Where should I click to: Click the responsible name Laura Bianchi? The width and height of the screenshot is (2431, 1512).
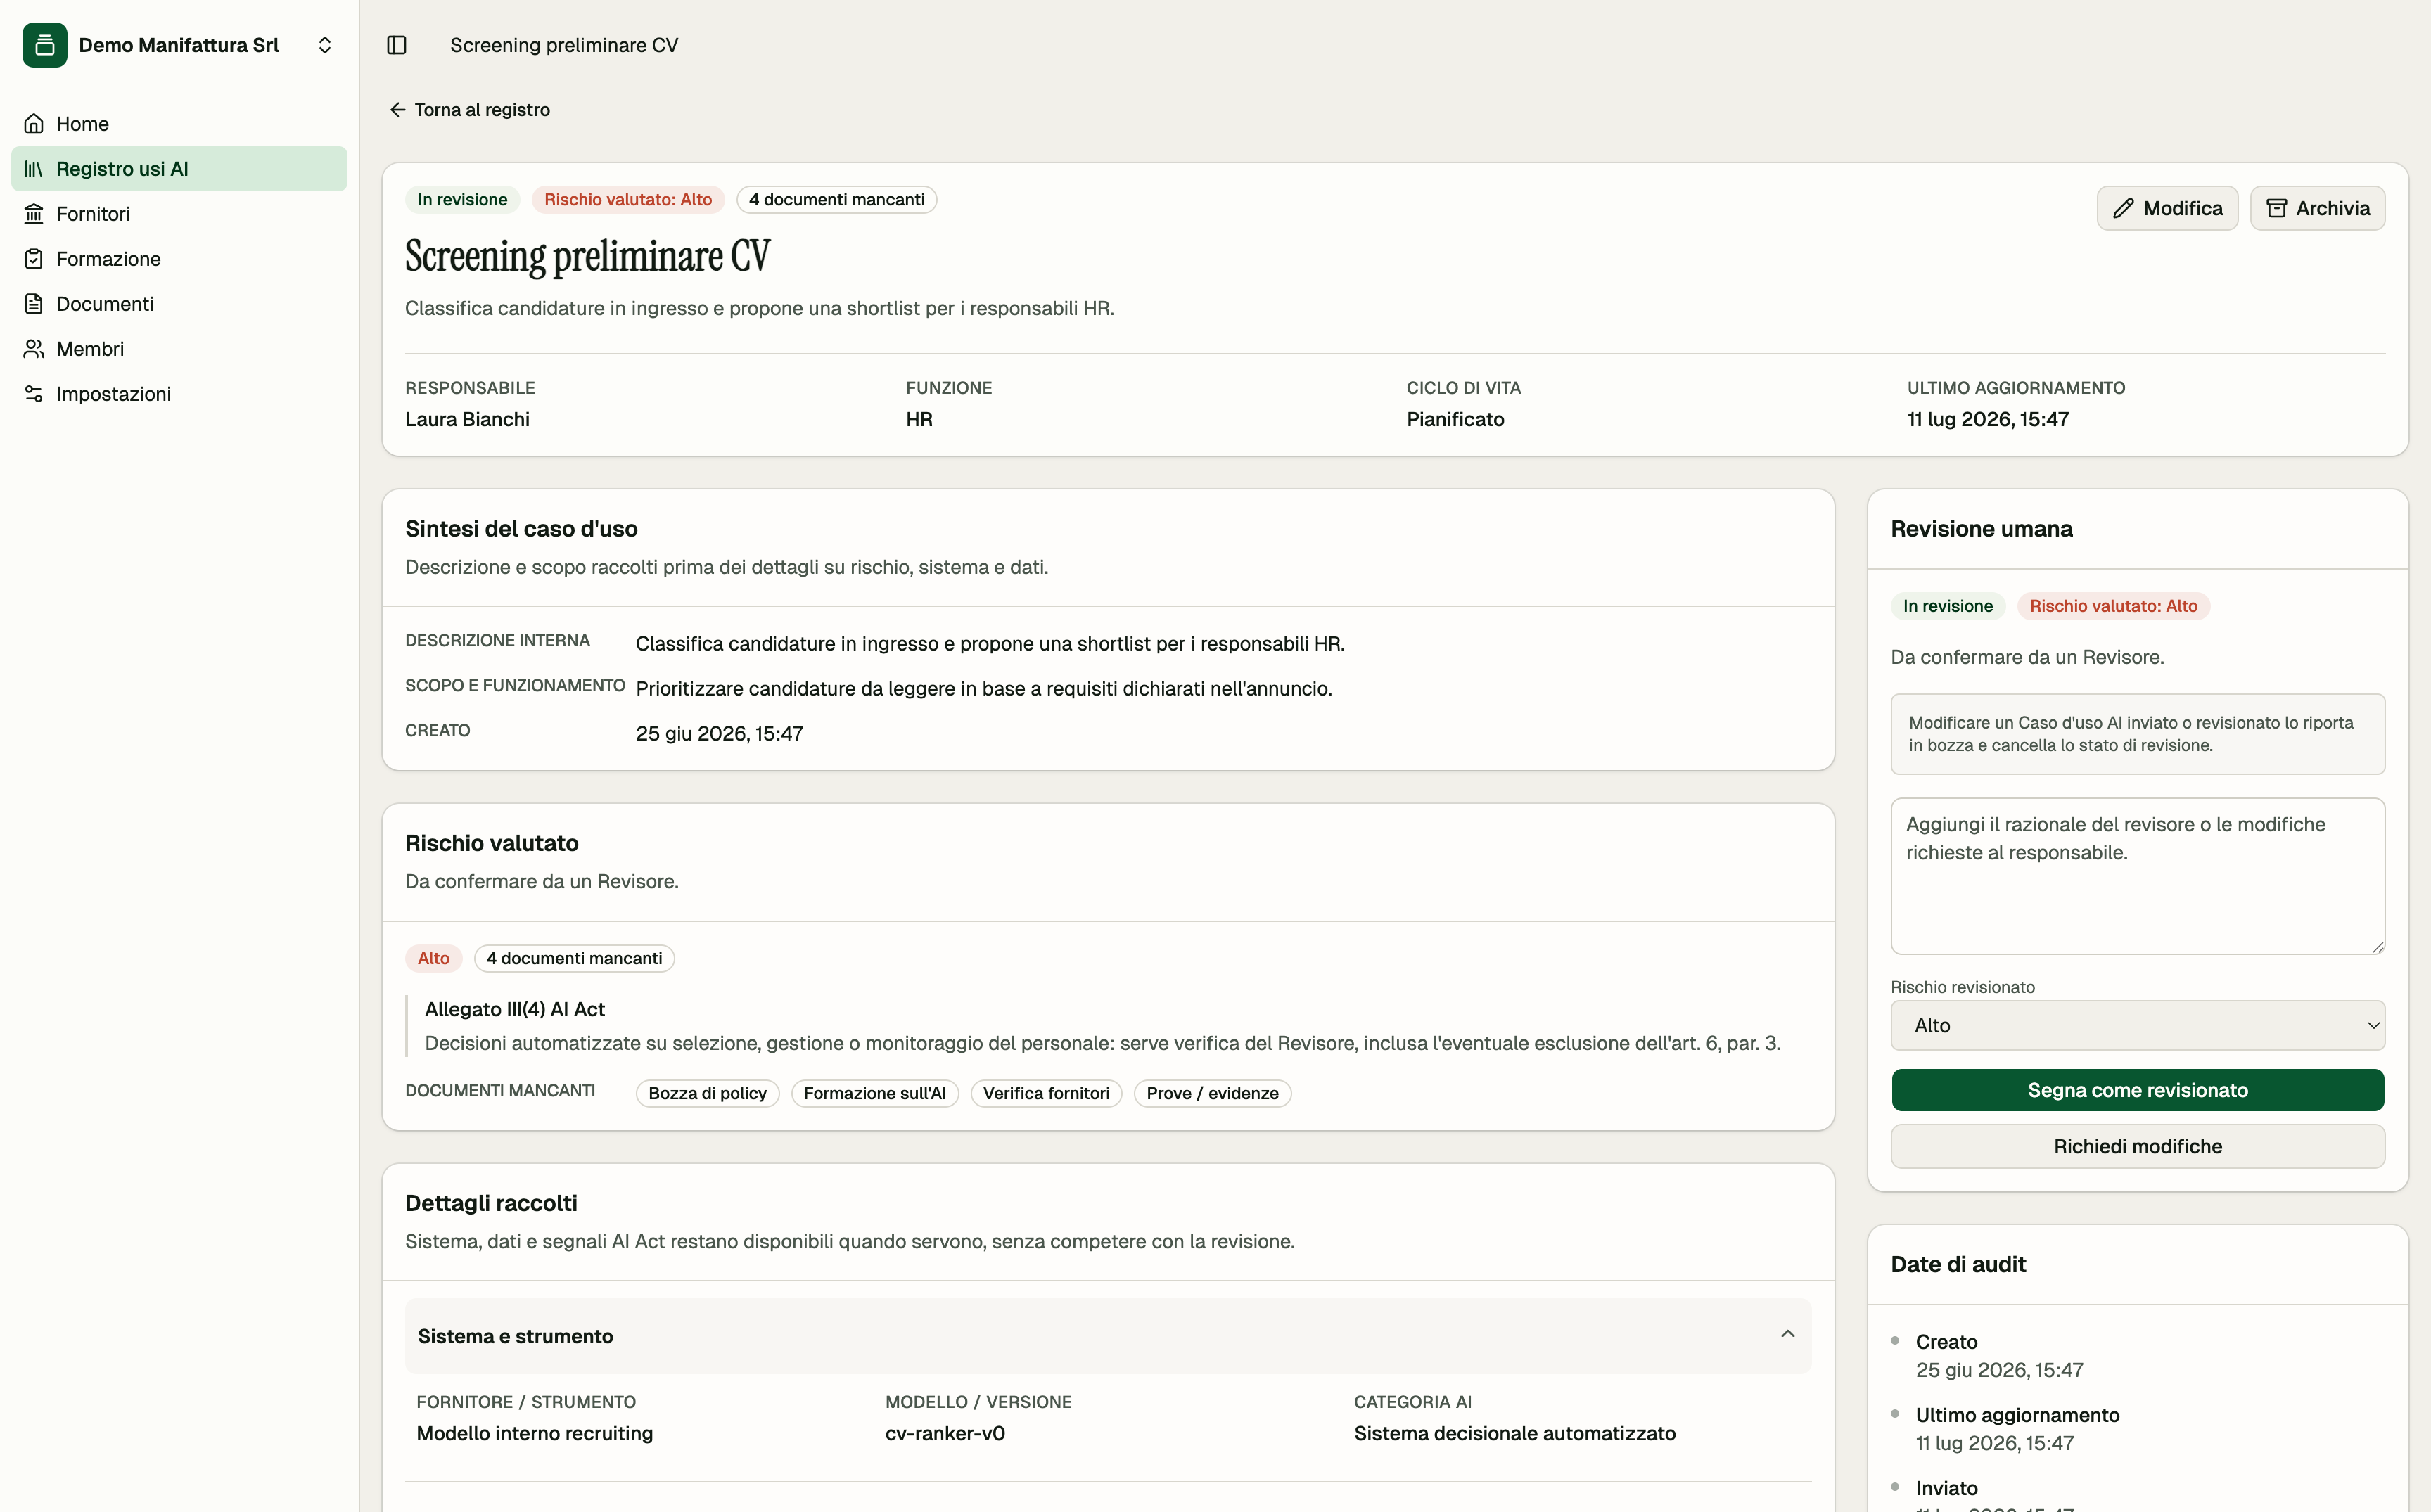tap(467, 419)
